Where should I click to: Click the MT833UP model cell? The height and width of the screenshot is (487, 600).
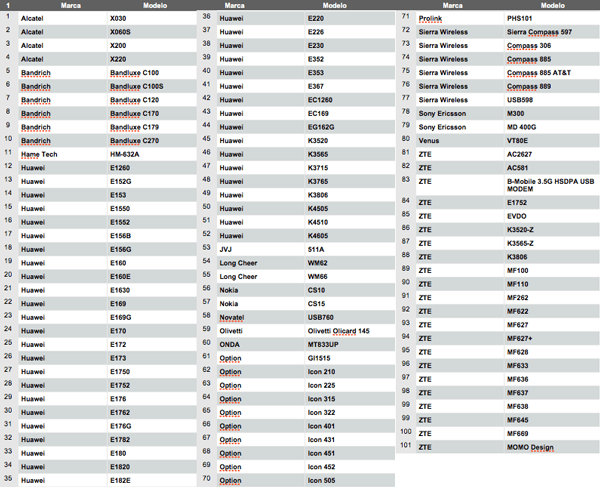350,344
